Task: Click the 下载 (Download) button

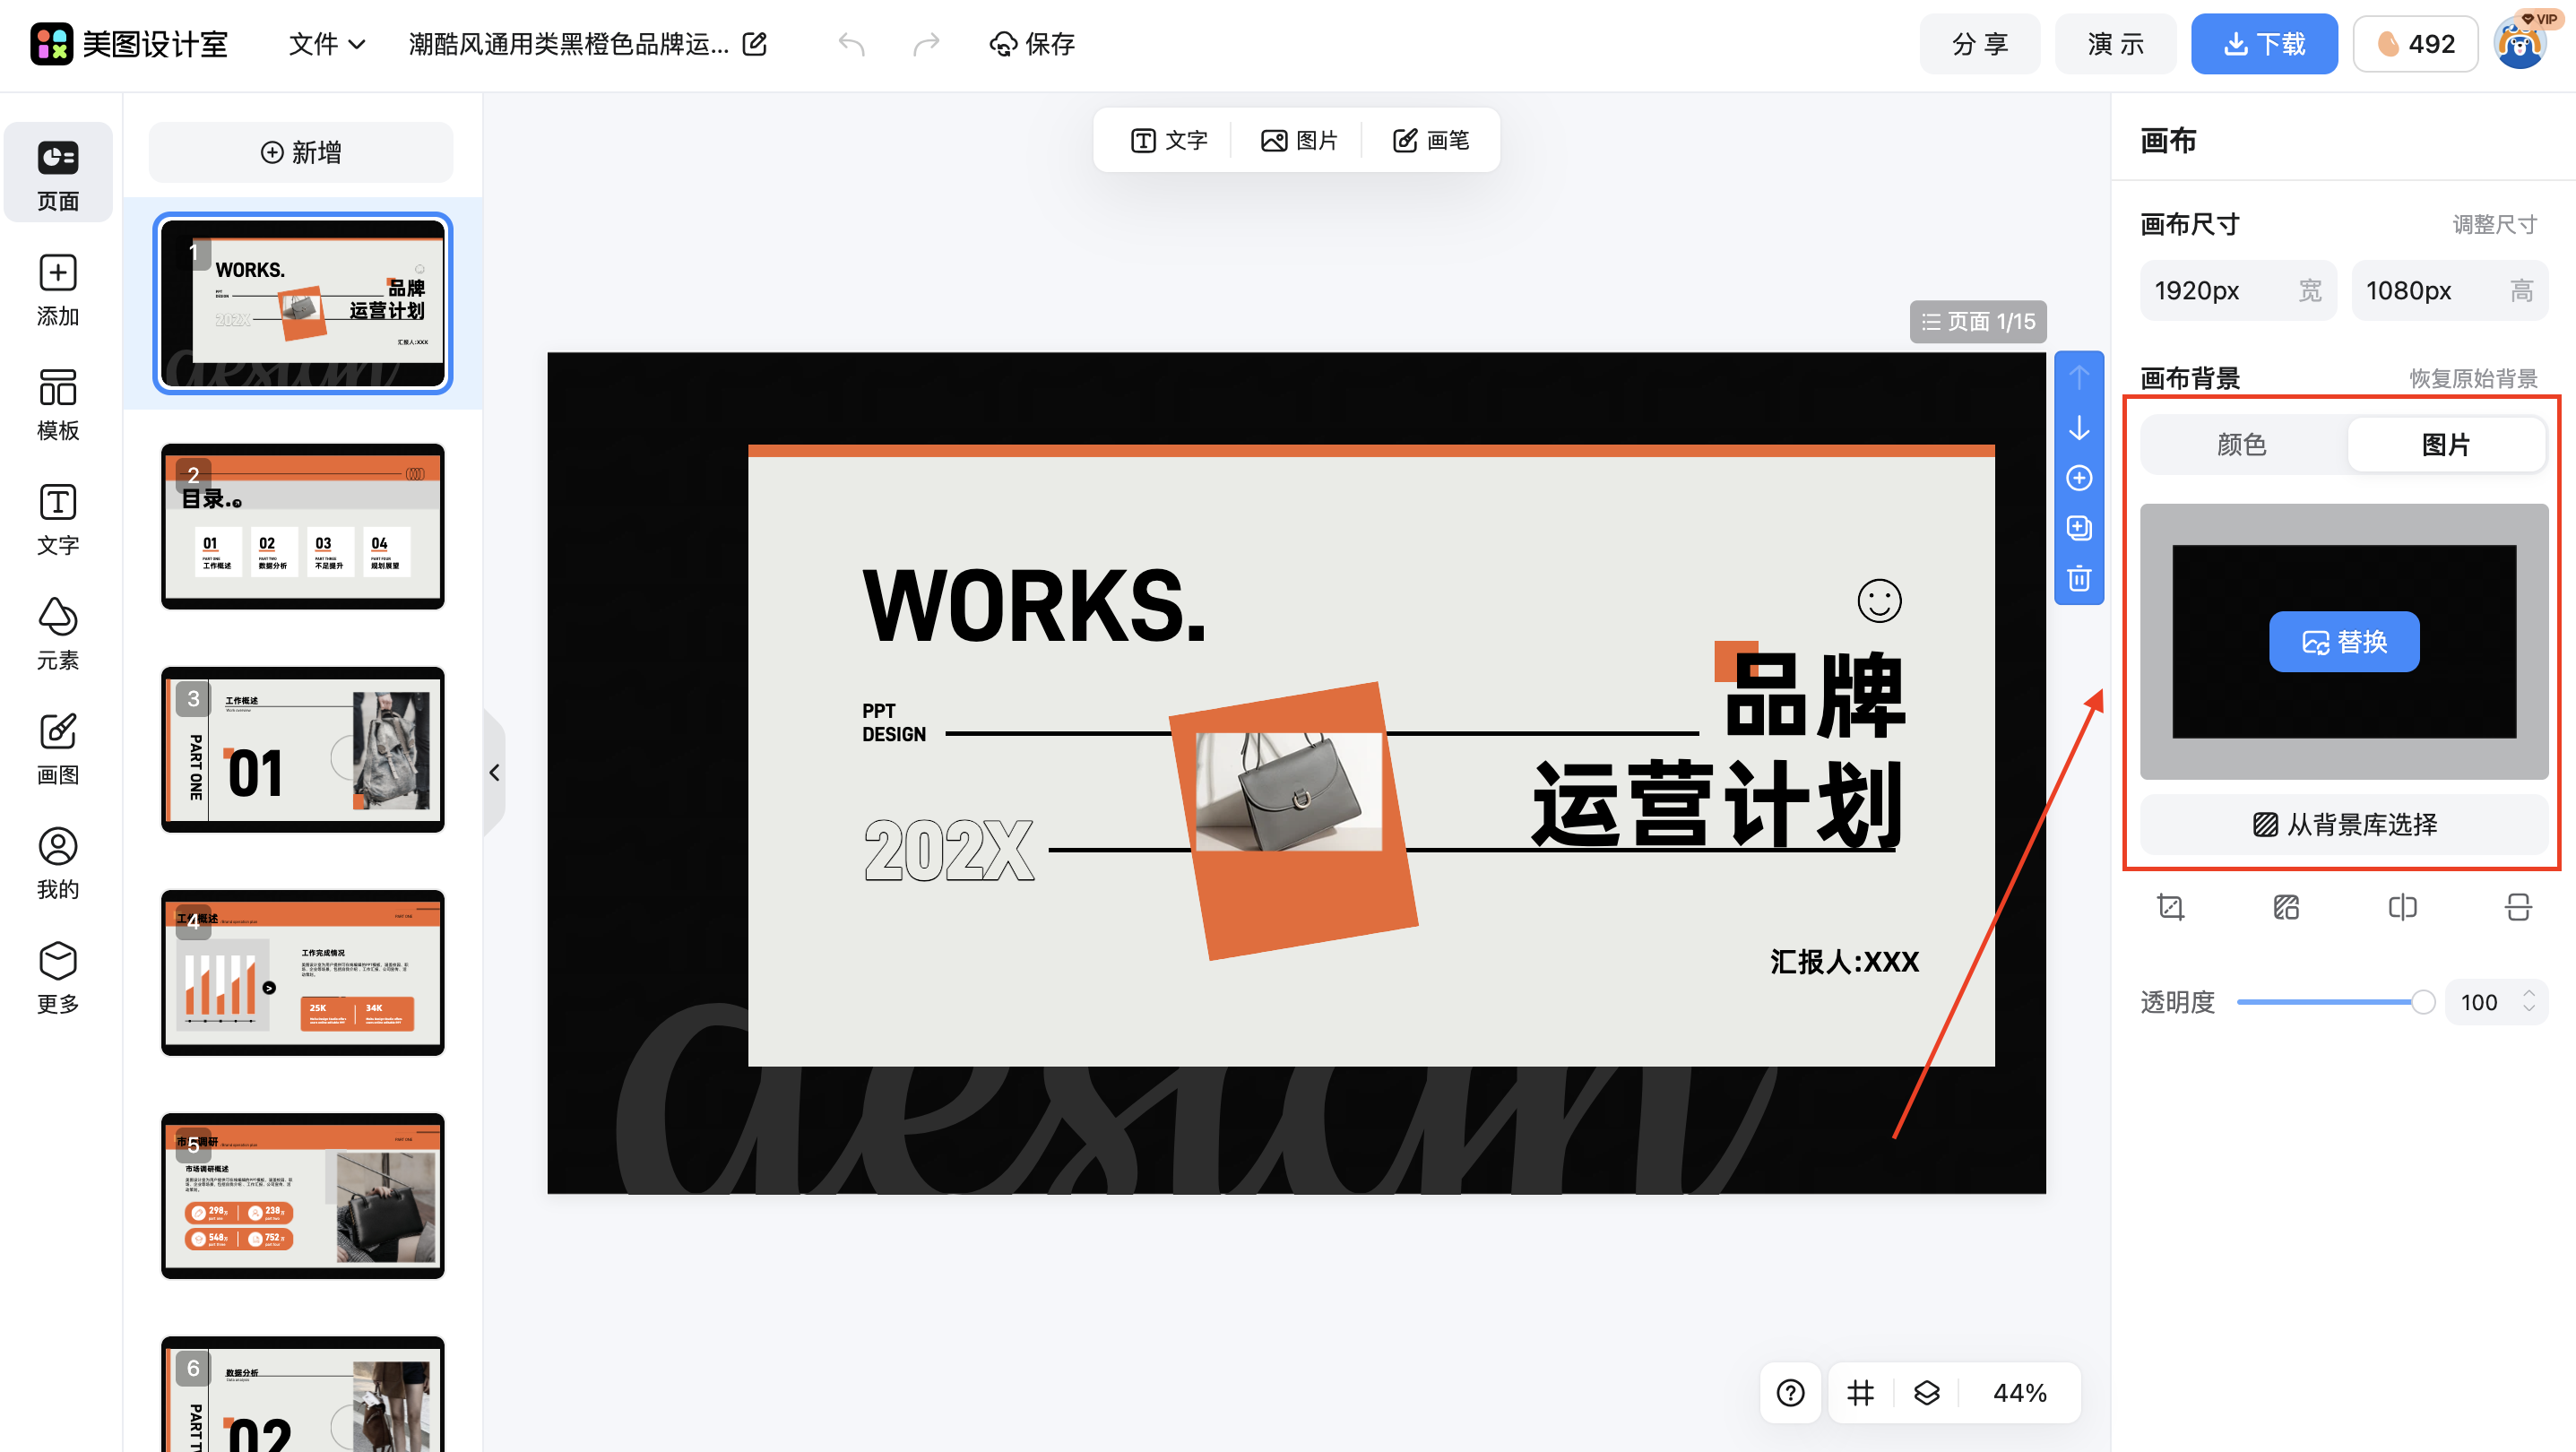Action: coord(2264,43)
